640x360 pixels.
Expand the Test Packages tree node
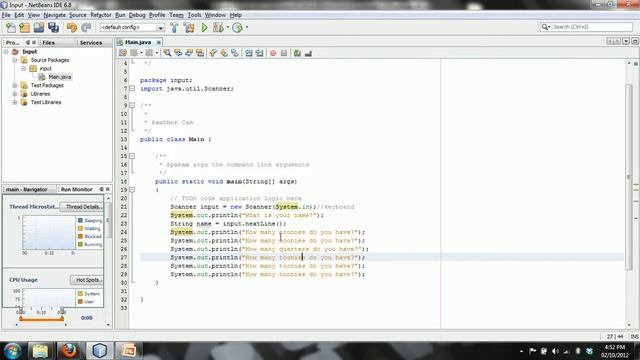point(15,85)
